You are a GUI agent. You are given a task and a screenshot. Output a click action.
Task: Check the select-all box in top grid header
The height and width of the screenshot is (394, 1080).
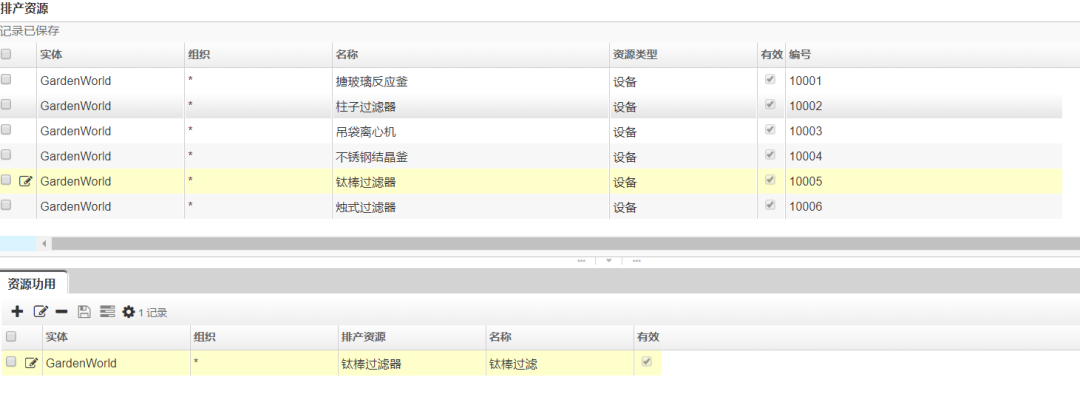pyautogui.click(x=6, y=54)
